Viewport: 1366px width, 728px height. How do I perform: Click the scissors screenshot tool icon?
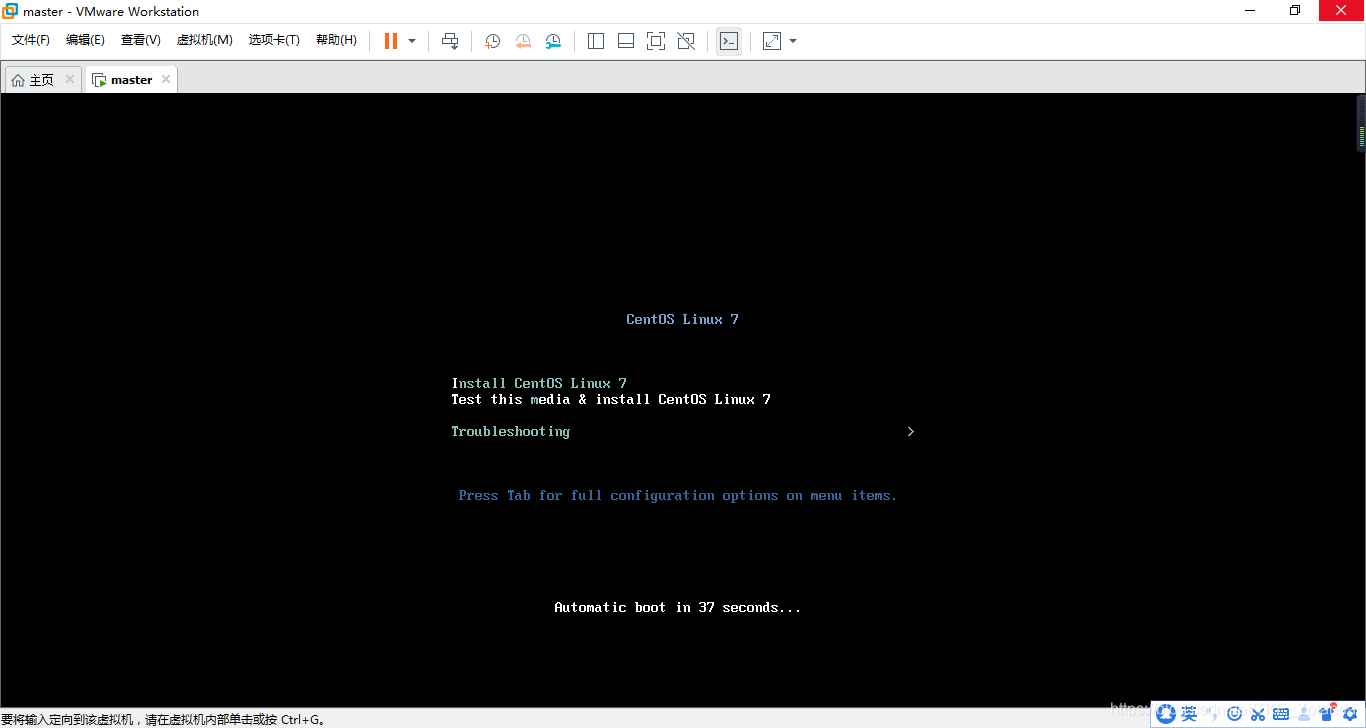1258,713
